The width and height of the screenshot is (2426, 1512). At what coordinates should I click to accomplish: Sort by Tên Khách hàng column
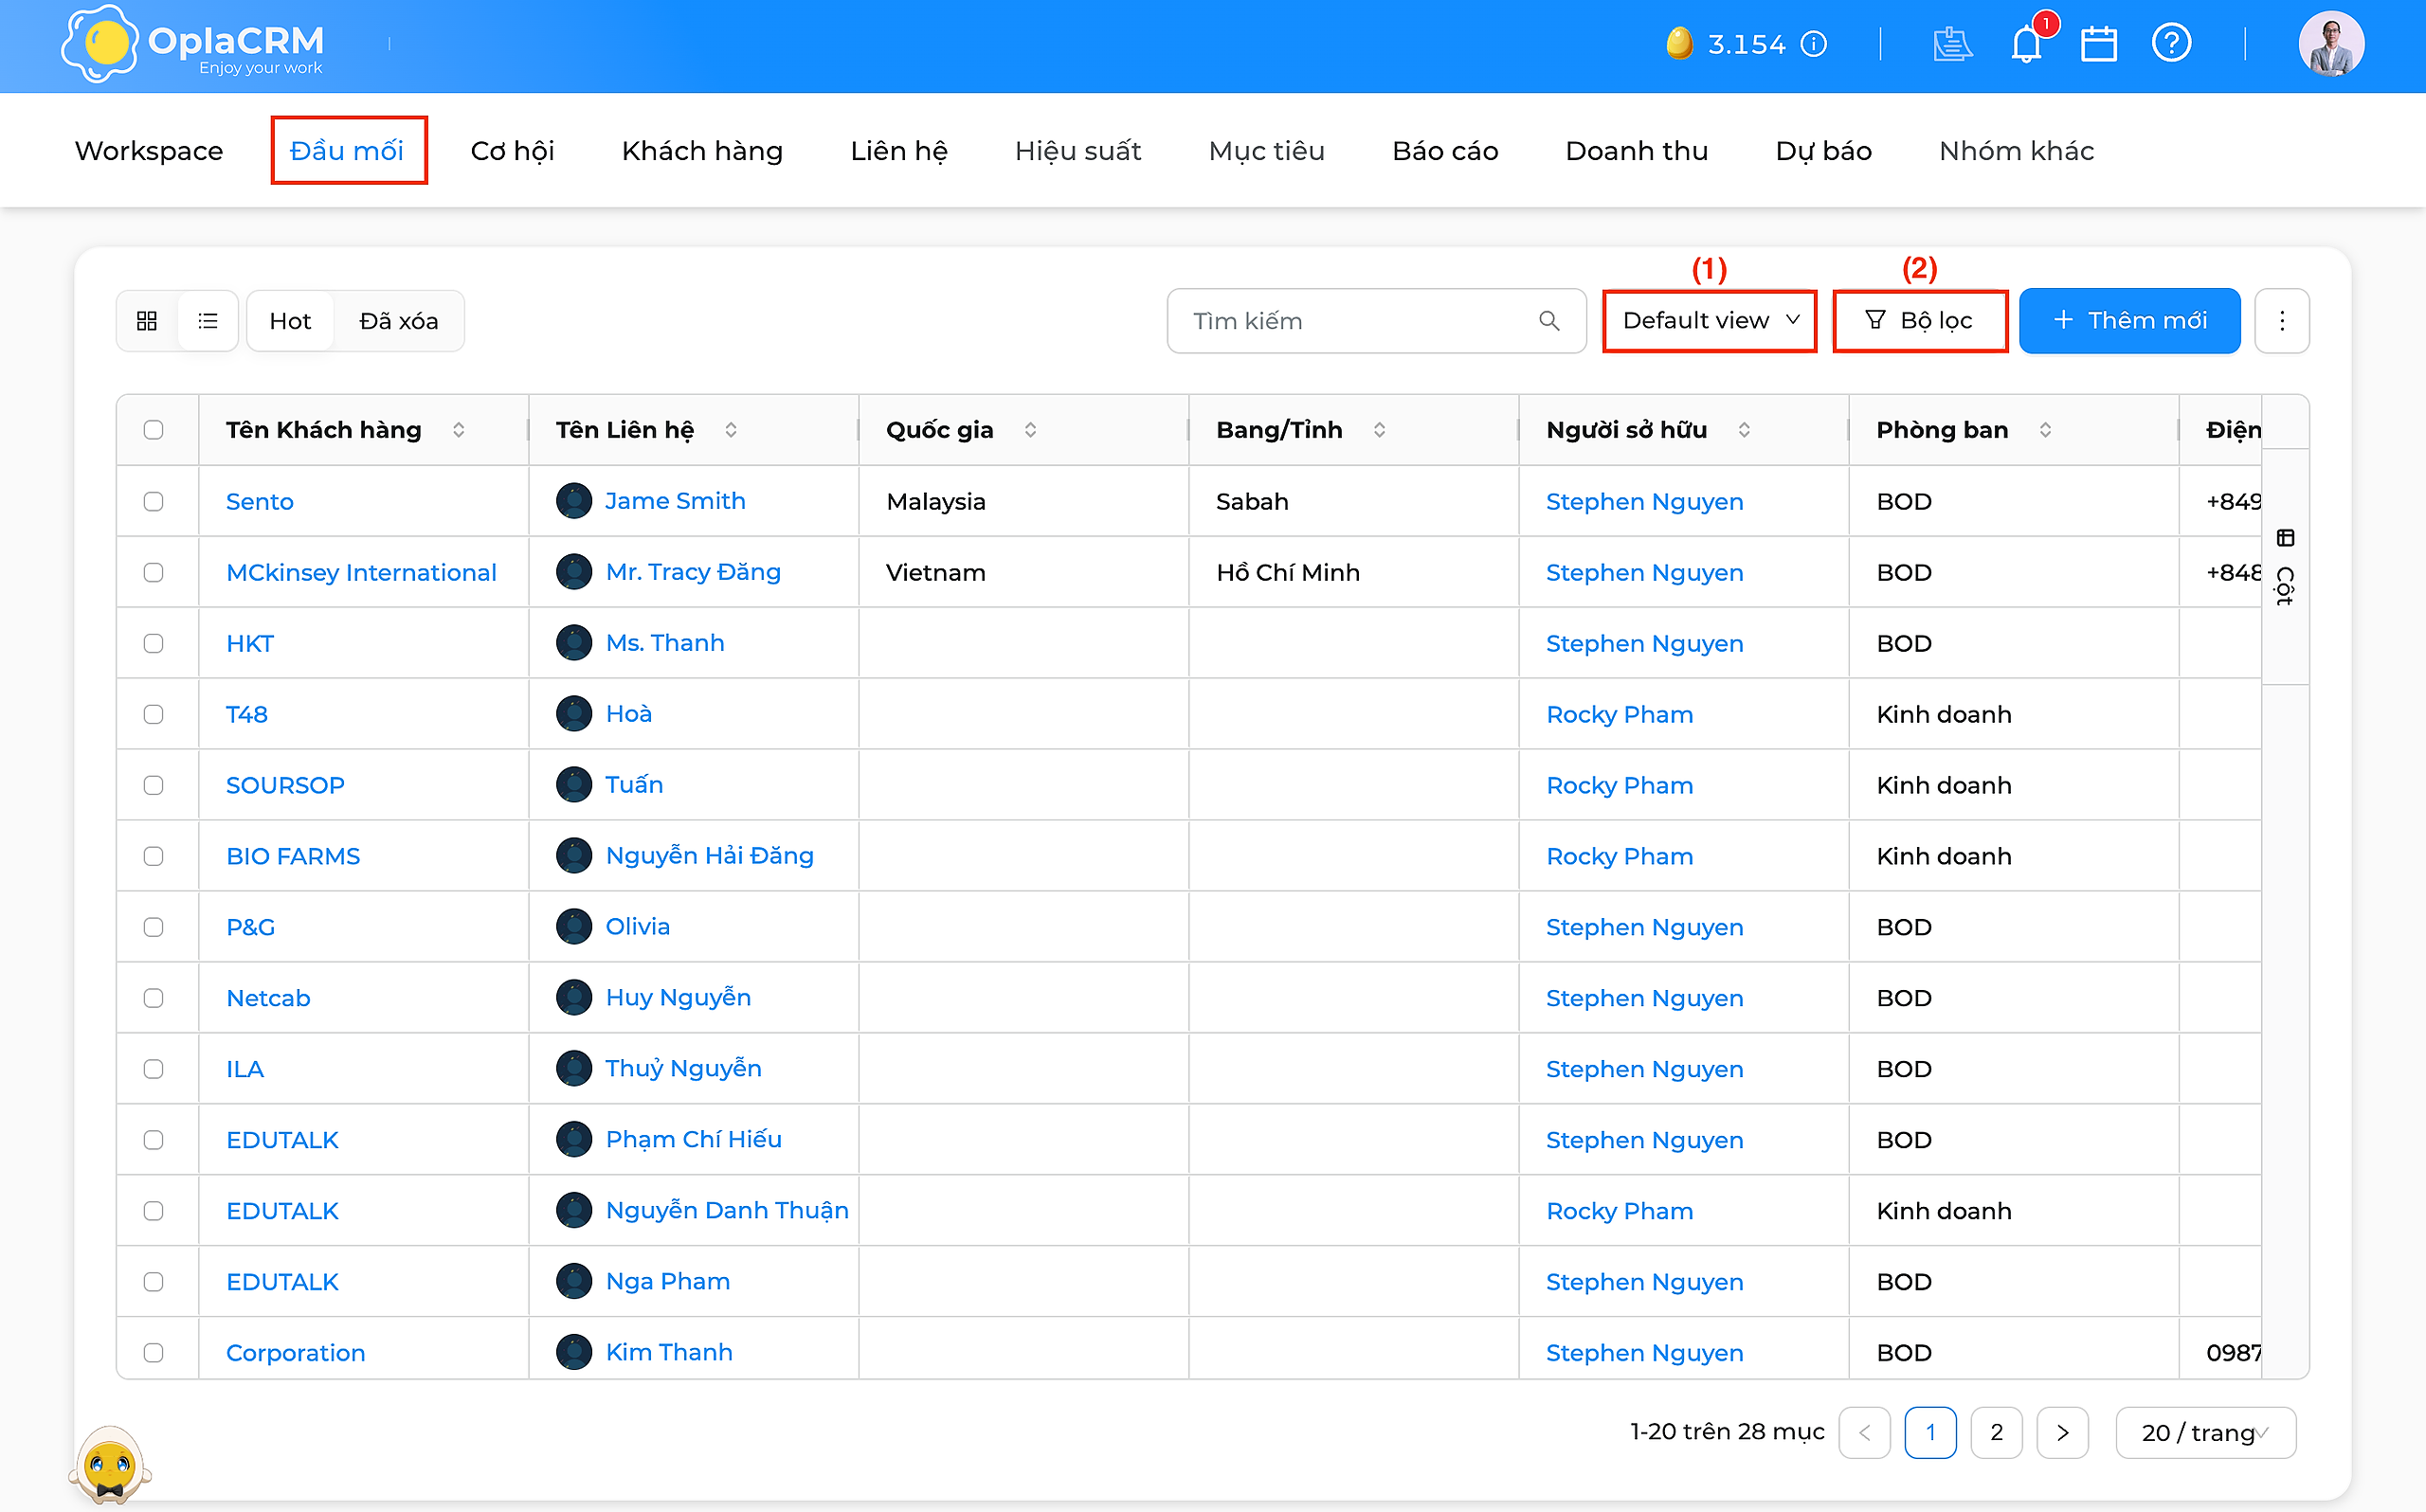point(459,430)
